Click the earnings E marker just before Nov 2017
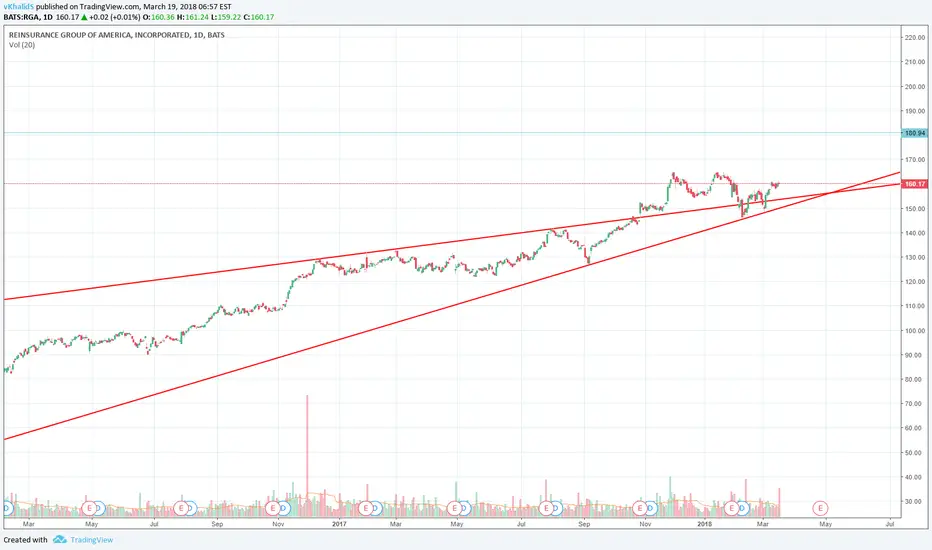The height and width of the screenshot is (550, 932). point(640,508)
